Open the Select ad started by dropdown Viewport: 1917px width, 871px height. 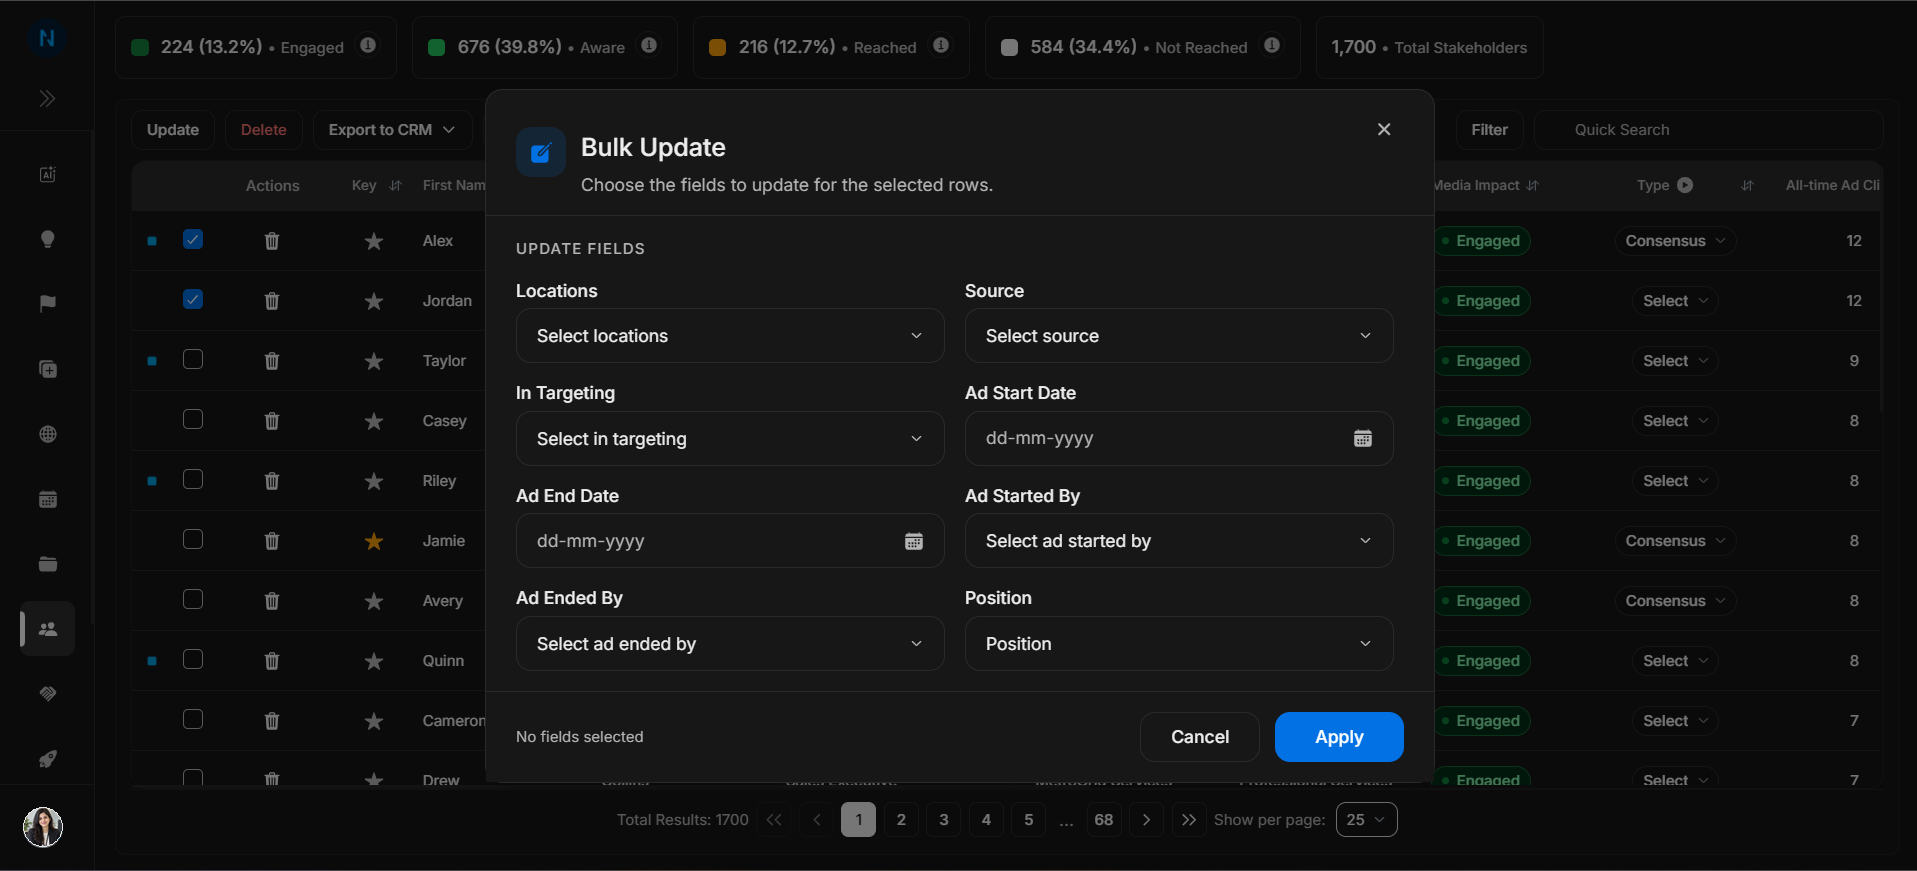[1179, 541]
